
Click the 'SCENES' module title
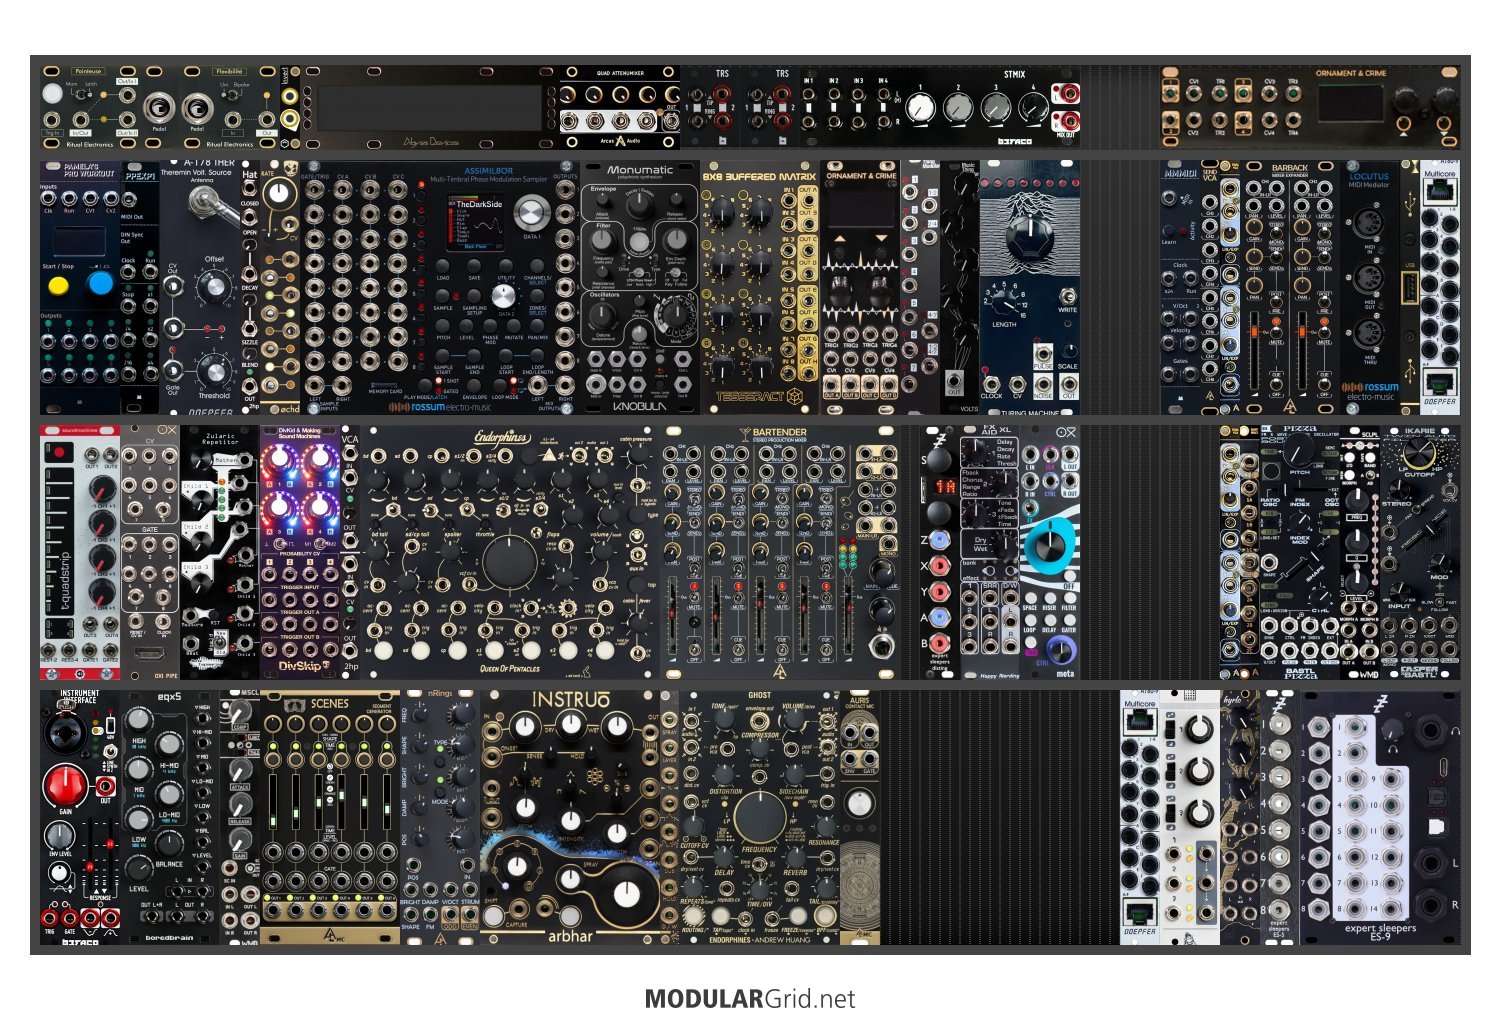(329, 703)
